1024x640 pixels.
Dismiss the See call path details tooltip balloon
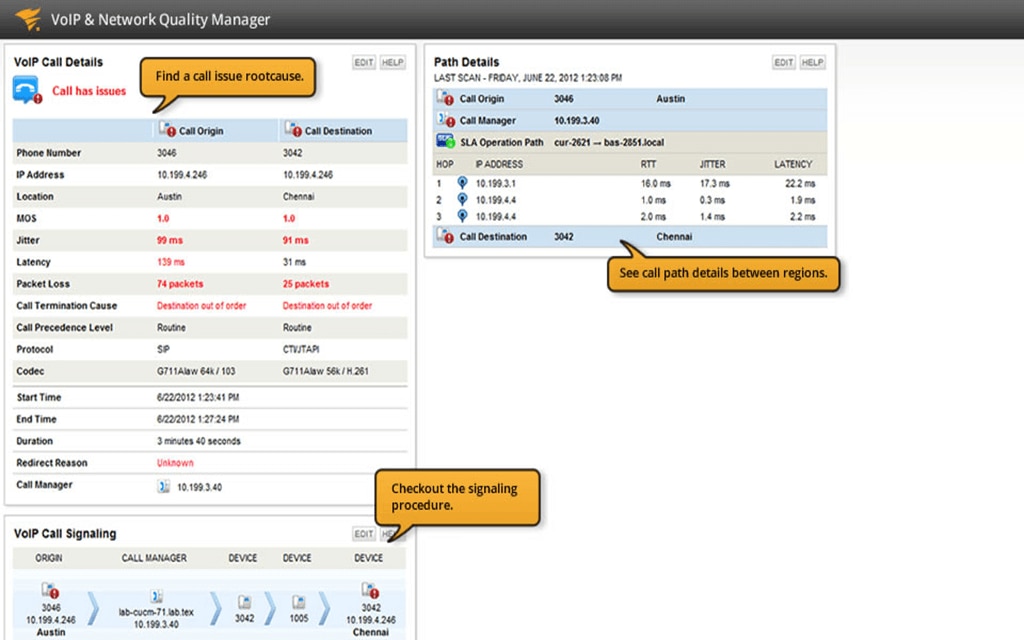pos(722,272)
